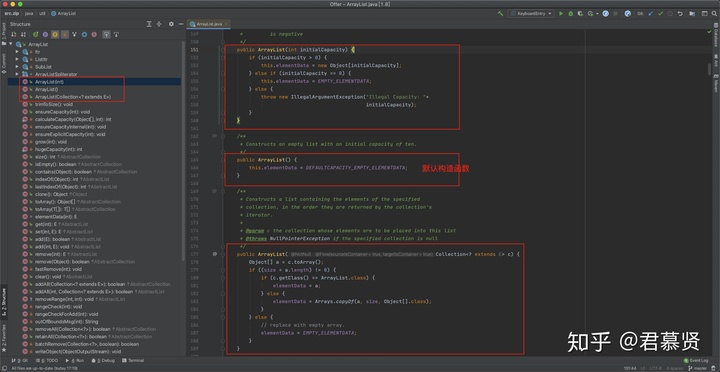The height and width of the screenshot is (372, 720).
Task: Open dropdown arrow beside profiler run icon
Action: point(597,14)
